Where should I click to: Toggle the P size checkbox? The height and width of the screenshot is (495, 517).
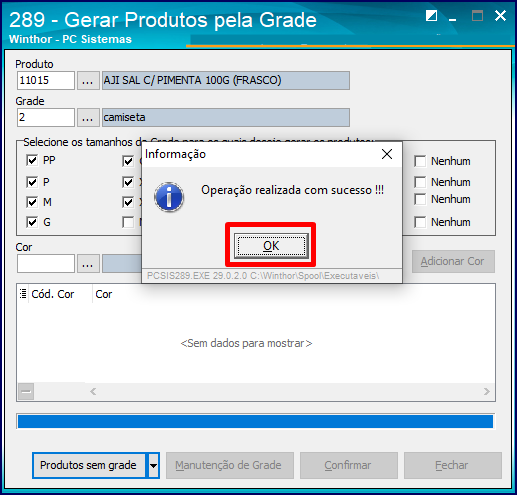(32, 182)
